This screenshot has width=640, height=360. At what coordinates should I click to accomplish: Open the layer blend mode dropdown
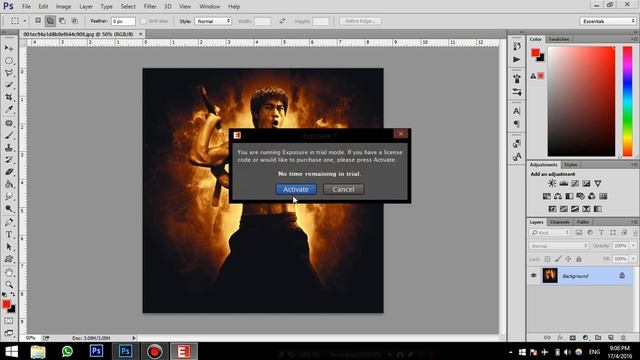click(x=558, y=246)
